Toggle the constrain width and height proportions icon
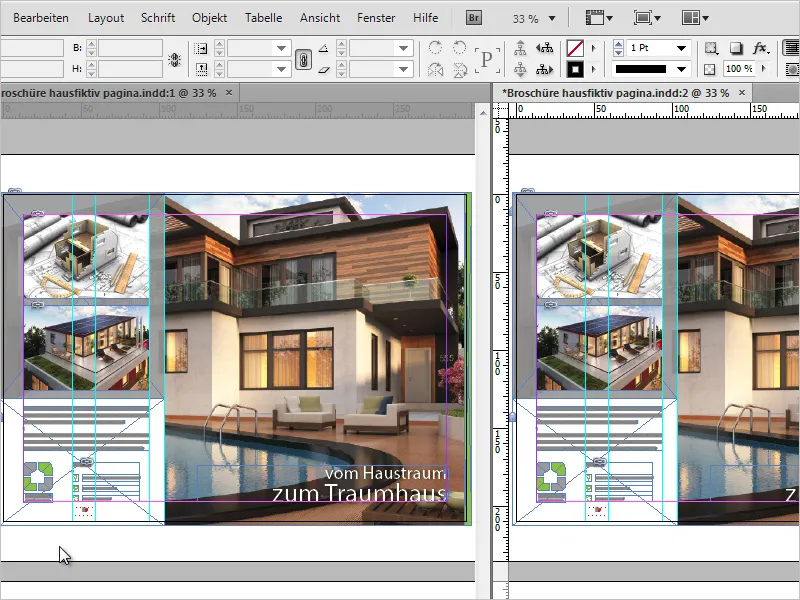Image resolution: width=800 pixels, height=600 pixels. (174, 60)
